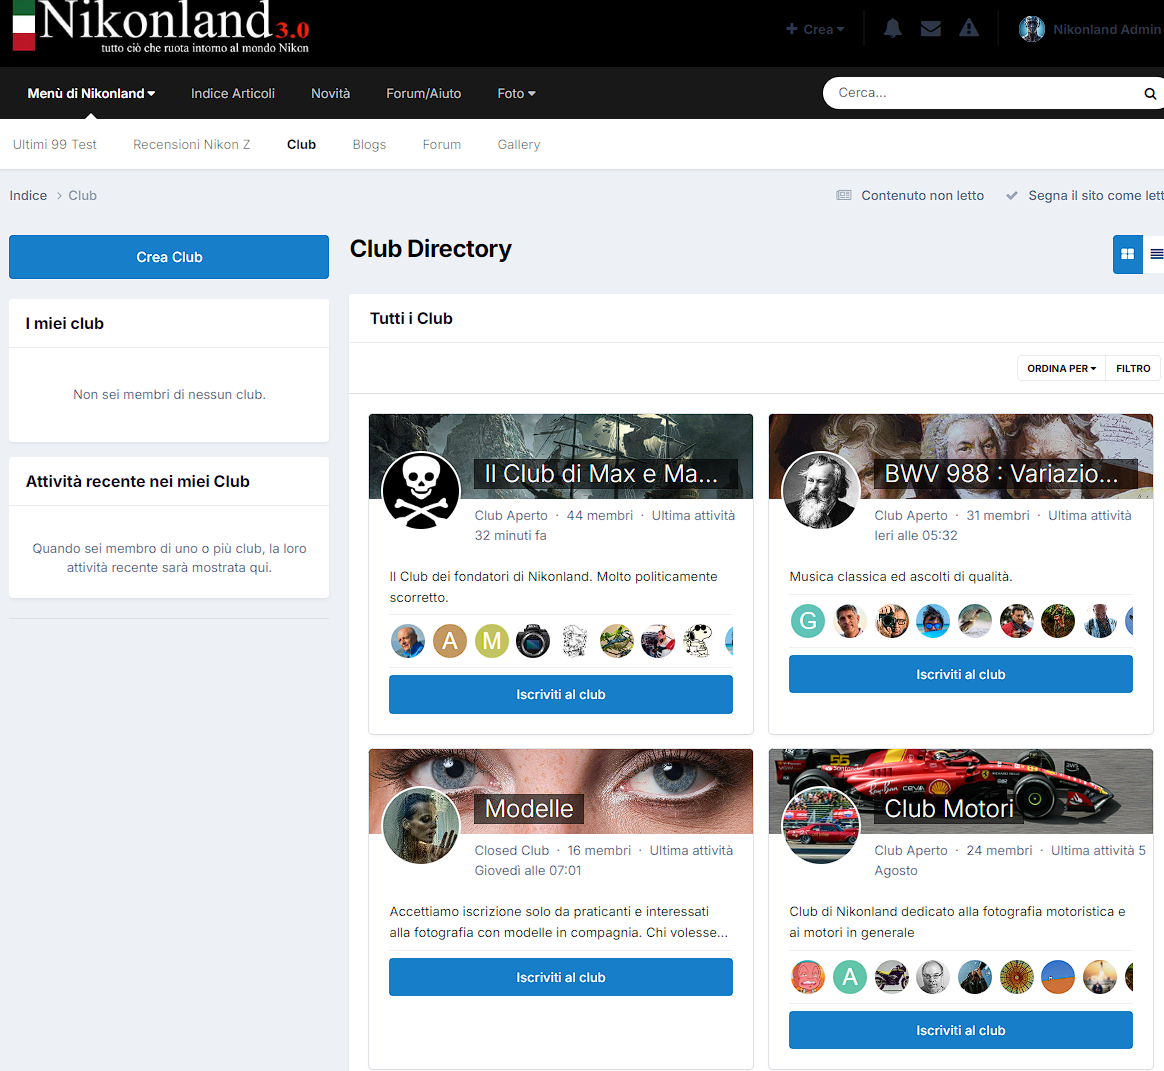Viewport: 1164px width, 1071px height.
Task: Click Nikonland Admin avatar
Action: (x=1031, y=29)
